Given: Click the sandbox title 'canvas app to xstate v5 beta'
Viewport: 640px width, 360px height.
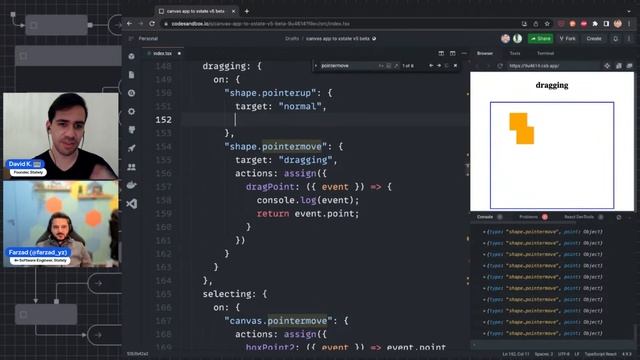Looking at the screenshot, I should 338,39.
